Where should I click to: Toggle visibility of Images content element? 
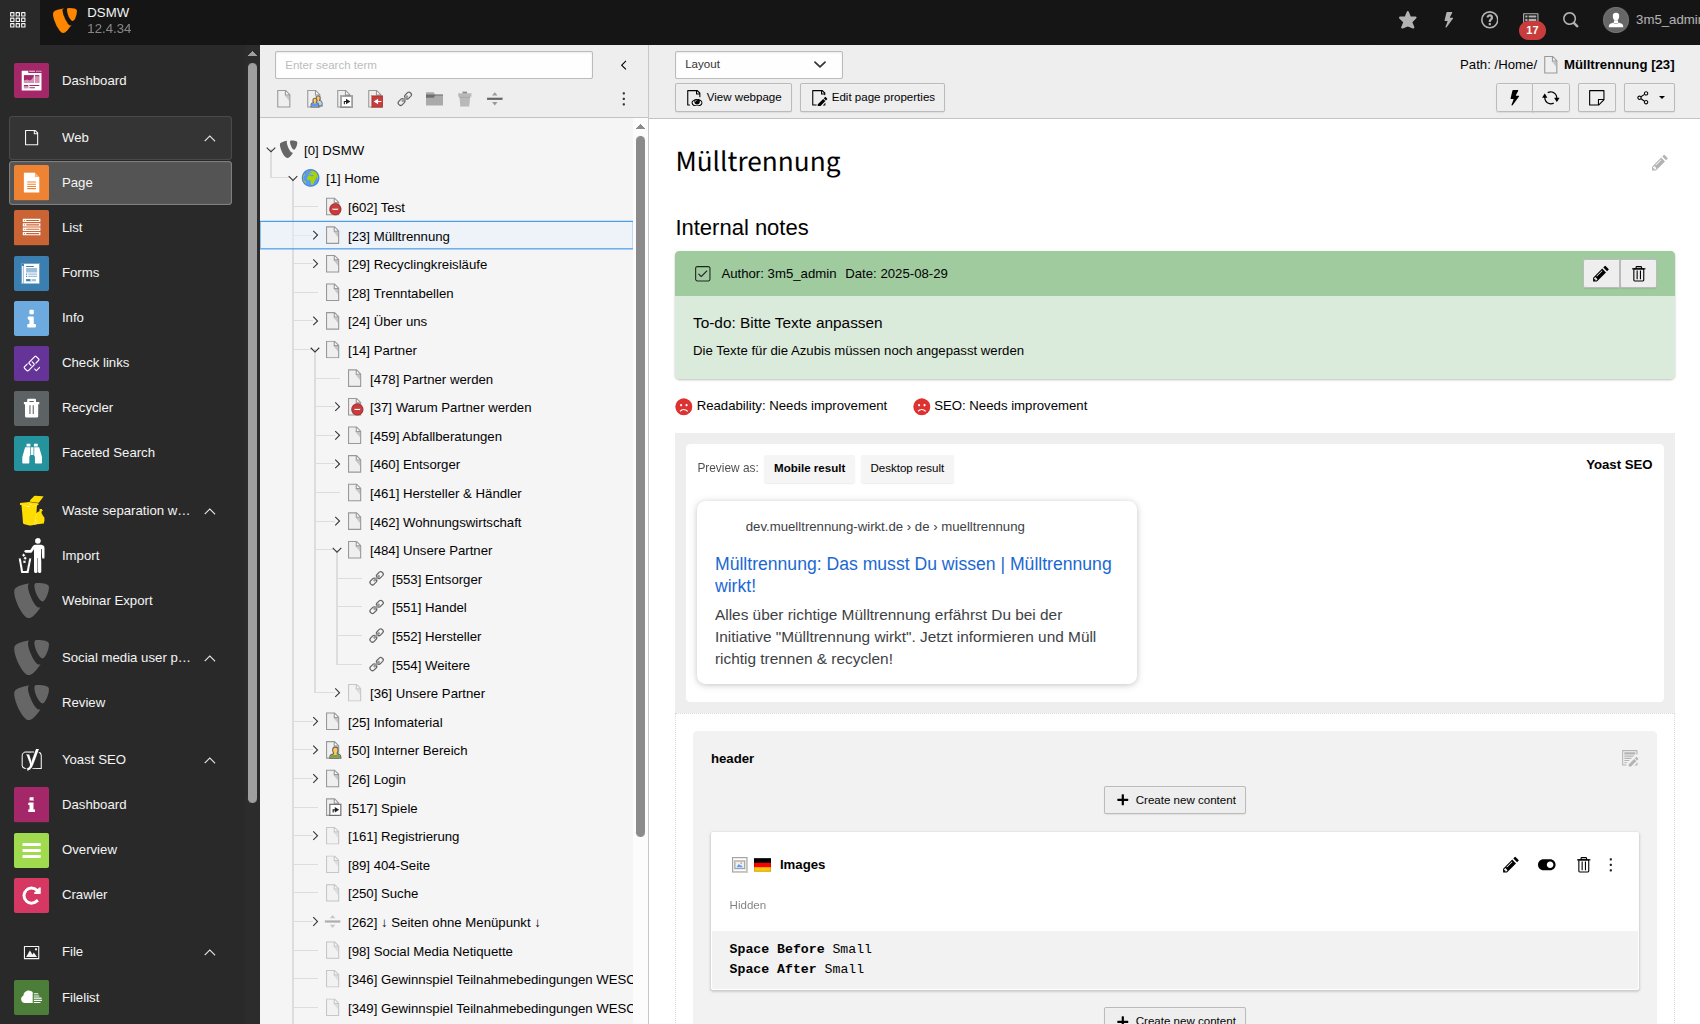tap(1546, 865)
